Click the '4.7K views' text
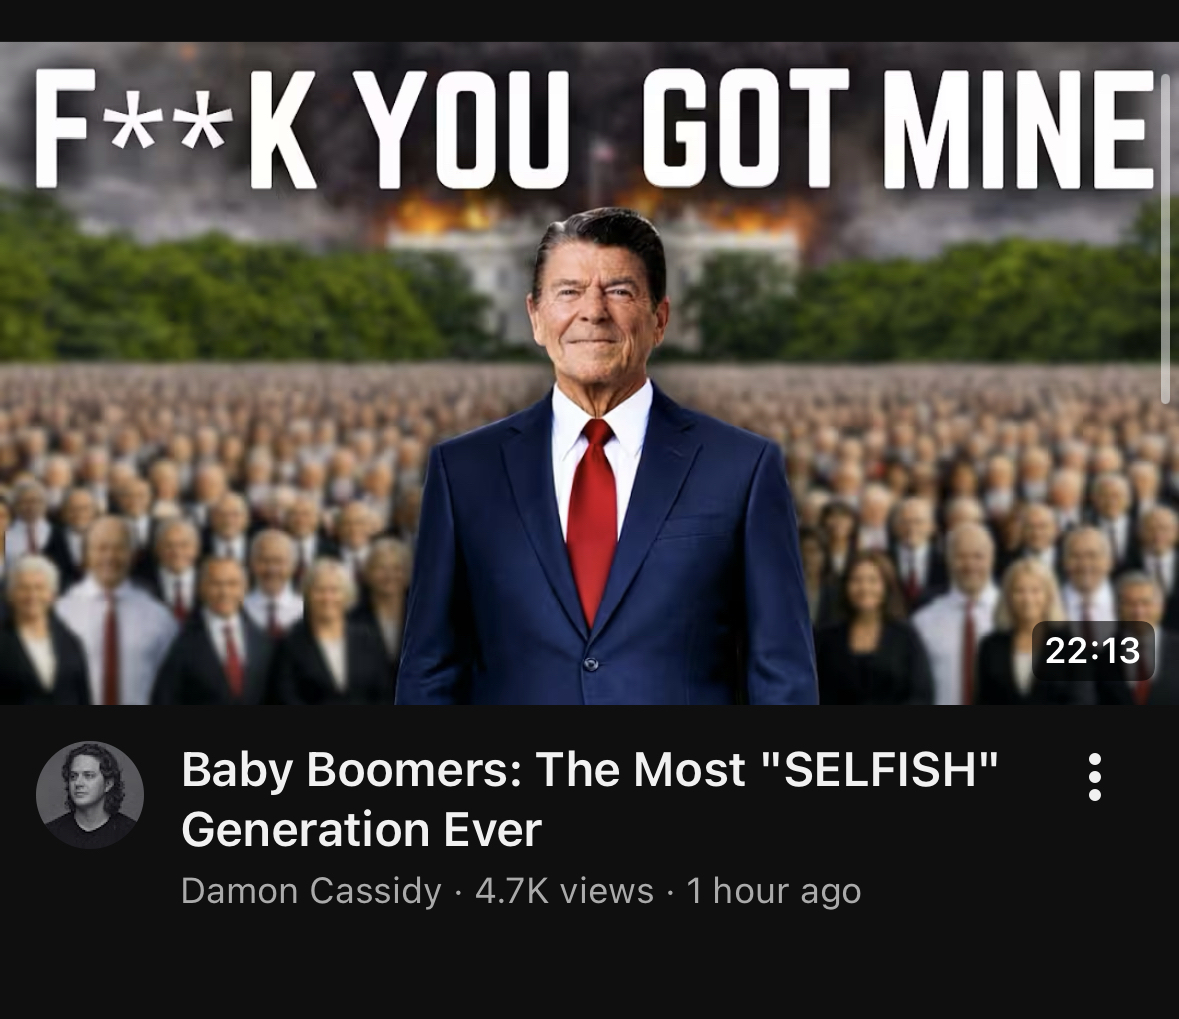The height and width of the screenshot is (1019, 1179). (564, 891)
